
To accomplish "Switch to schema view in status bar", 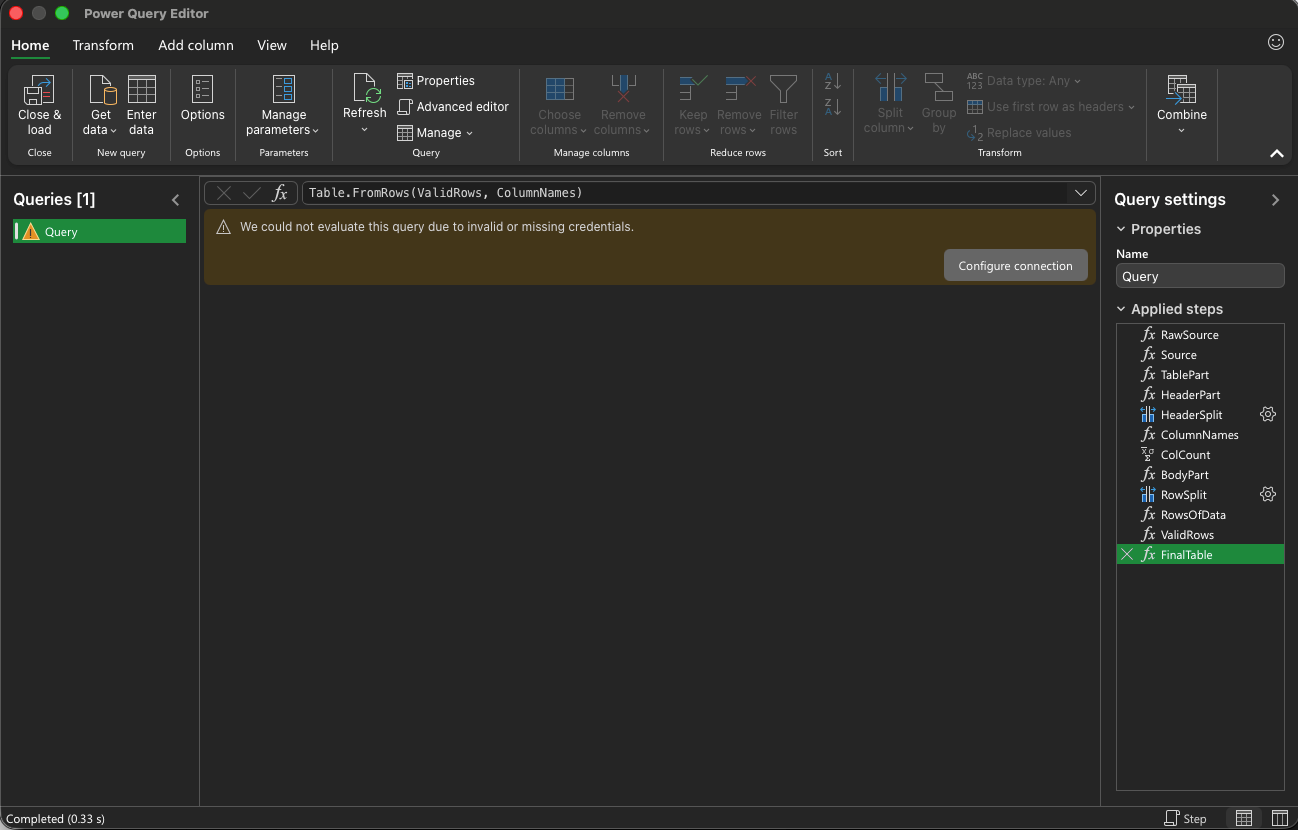I will click(x=1279, y=818).
